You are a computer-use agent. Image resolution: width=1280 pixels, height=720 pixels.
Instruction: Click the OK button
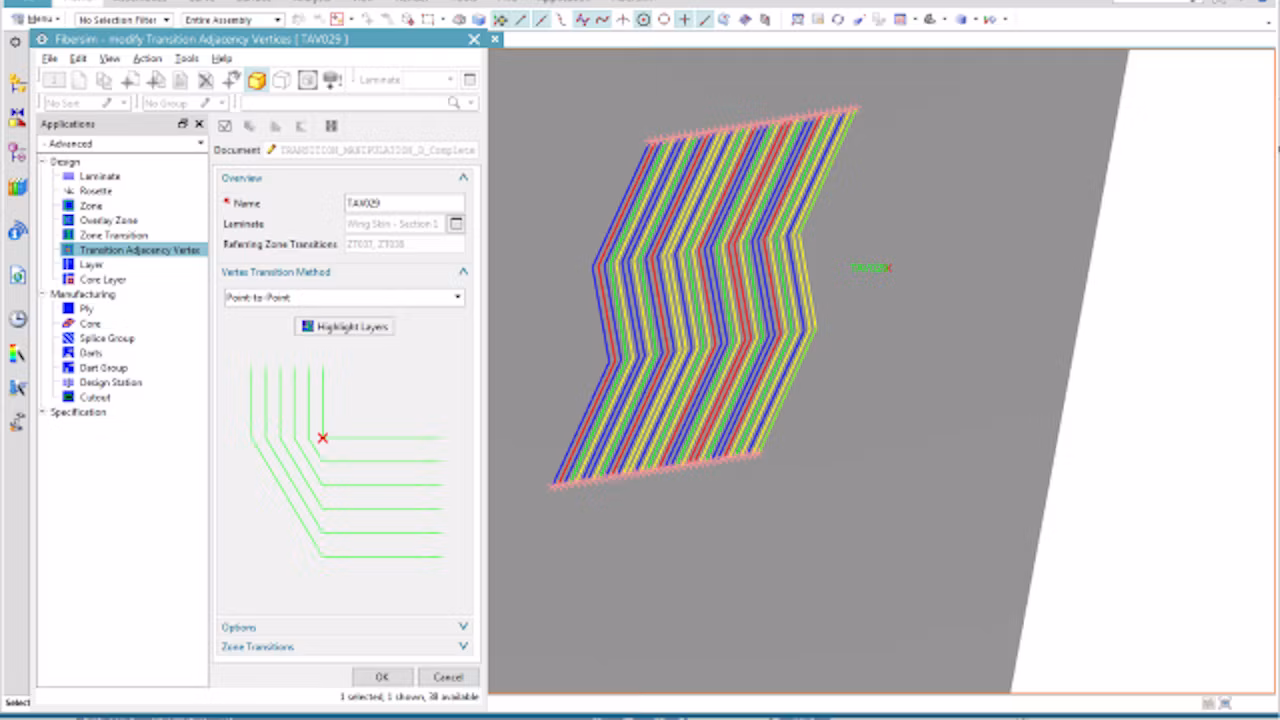381,677
